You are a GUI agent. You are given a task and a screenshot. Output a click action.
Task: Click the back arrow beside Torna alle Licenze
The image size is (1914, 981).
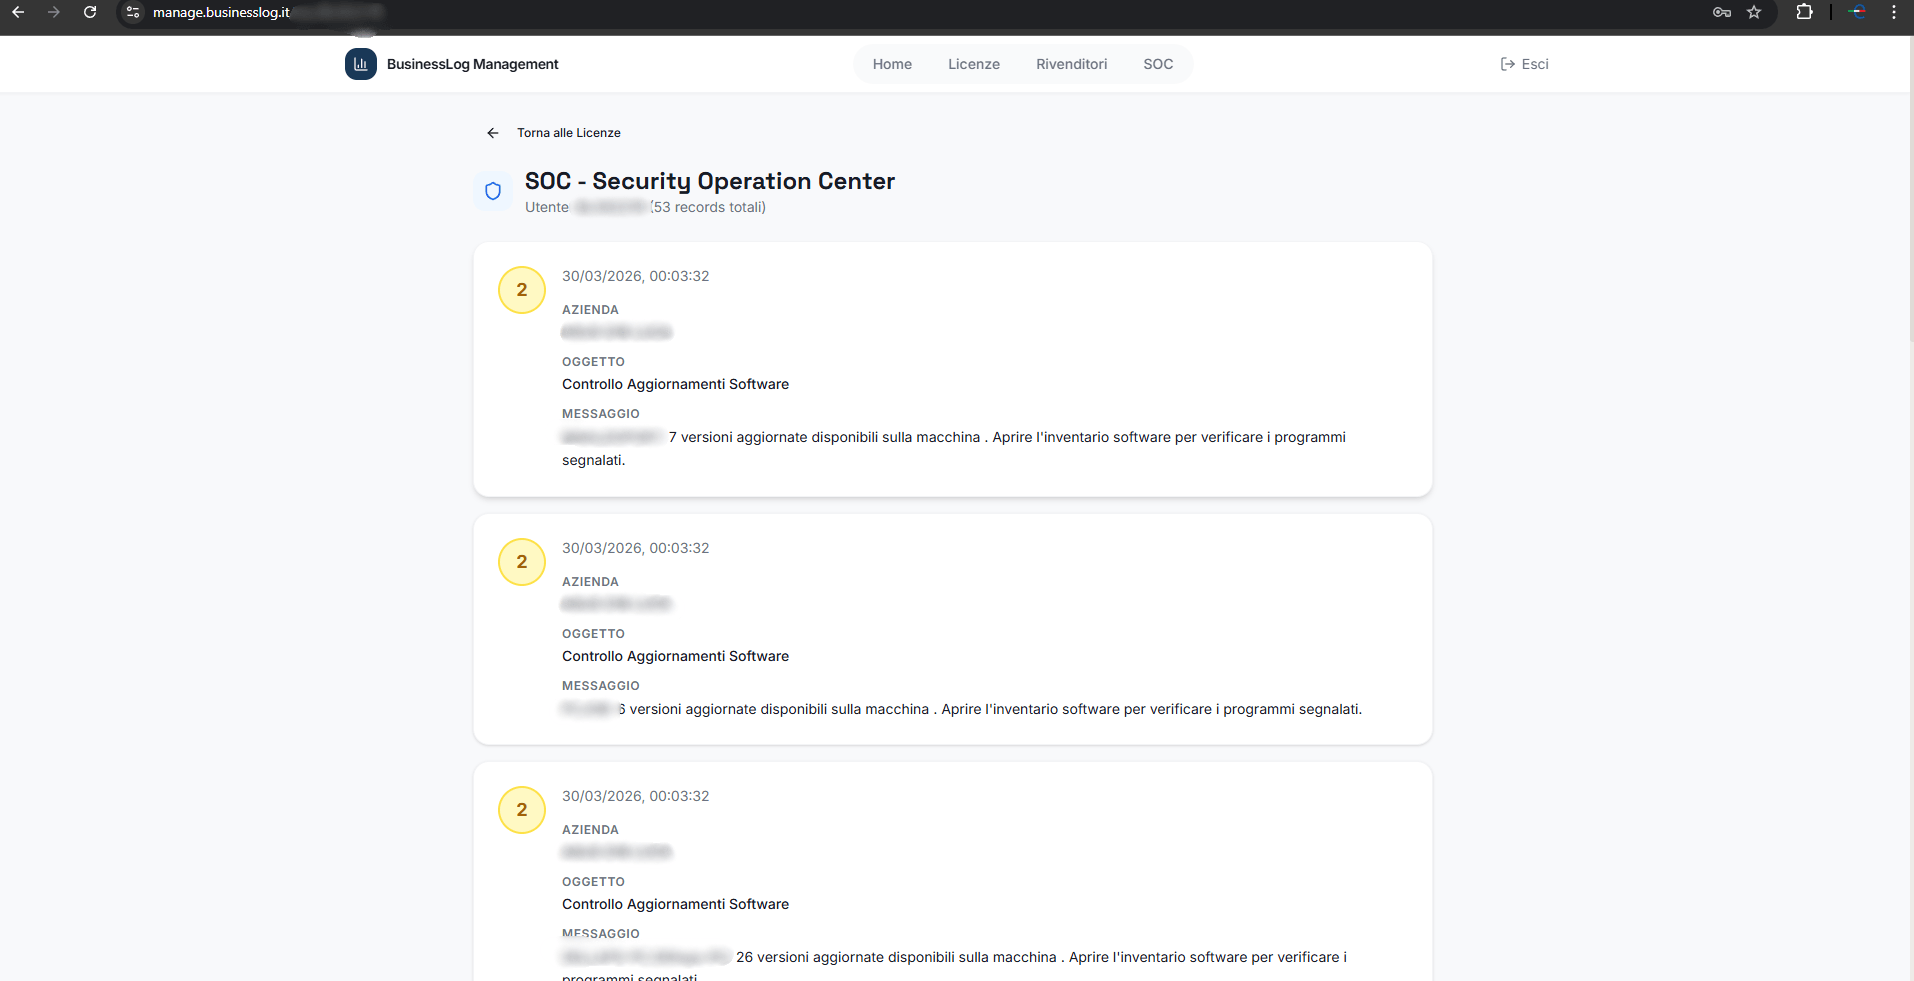(x=493, y=132)
